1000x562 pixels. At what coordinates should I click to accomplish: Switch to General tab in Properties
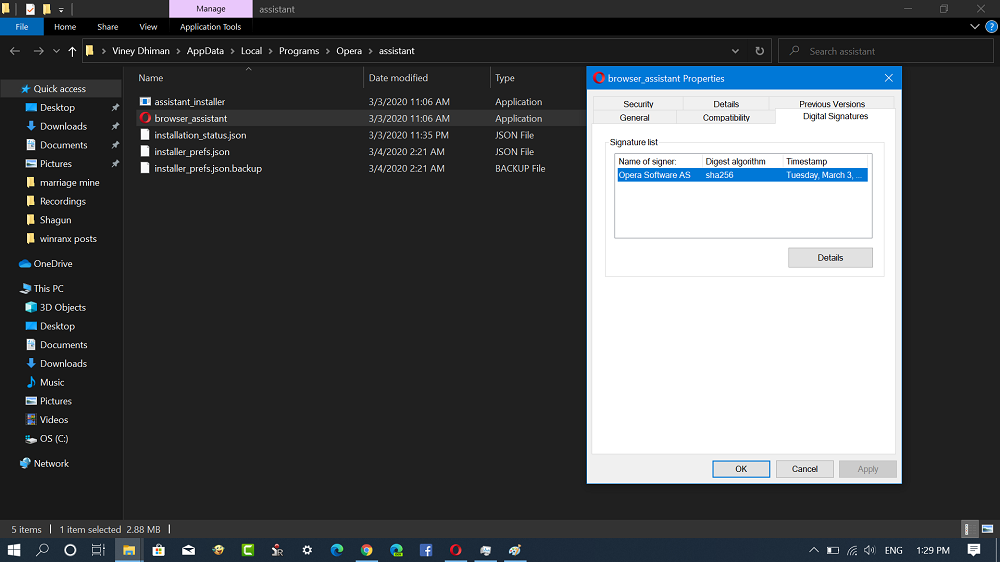[635, 117]
